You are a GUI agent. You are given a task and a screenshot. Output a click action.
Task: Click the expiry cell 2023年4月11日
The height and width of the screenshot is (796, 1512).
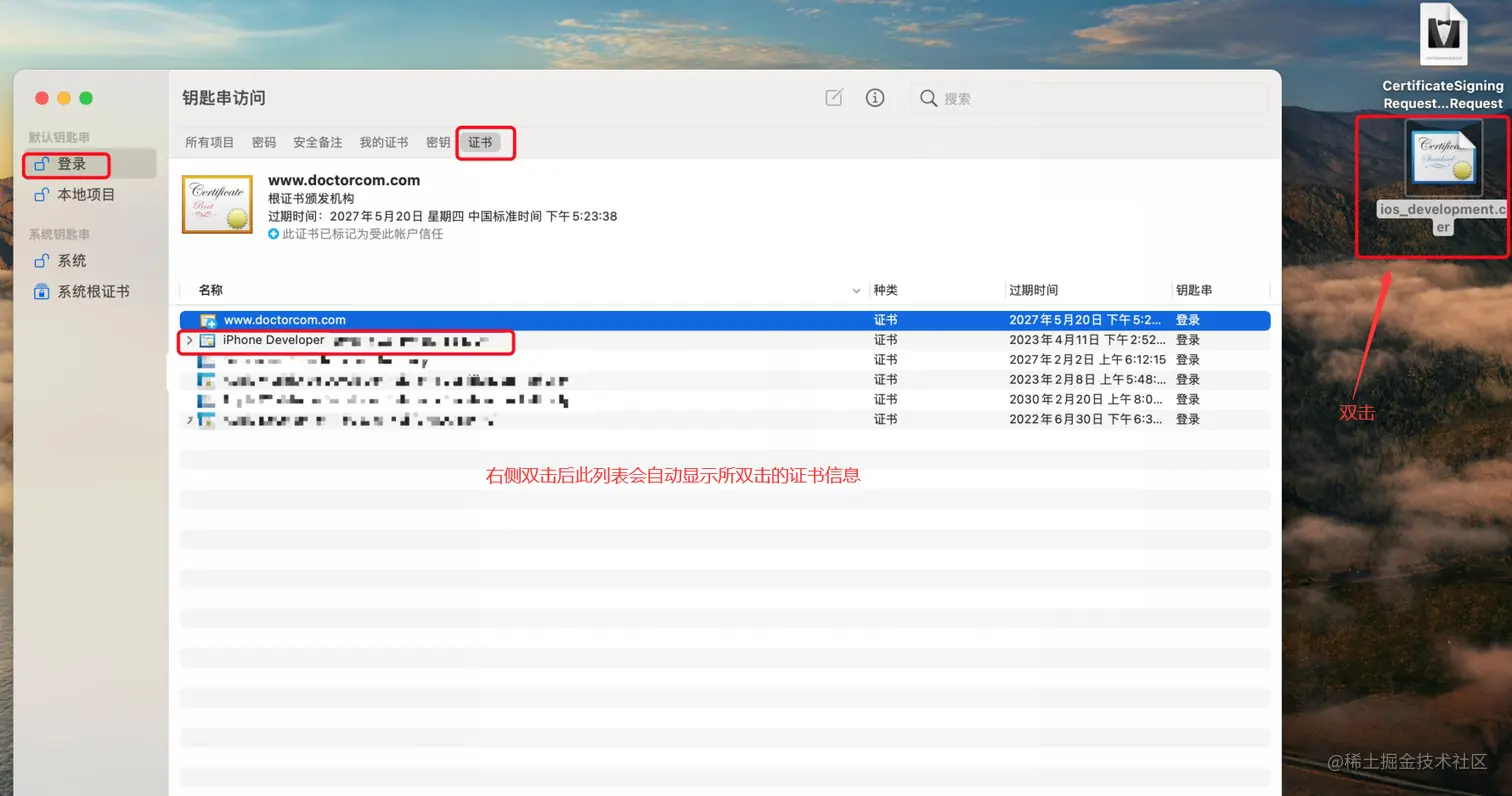[x=1086, y=340]
